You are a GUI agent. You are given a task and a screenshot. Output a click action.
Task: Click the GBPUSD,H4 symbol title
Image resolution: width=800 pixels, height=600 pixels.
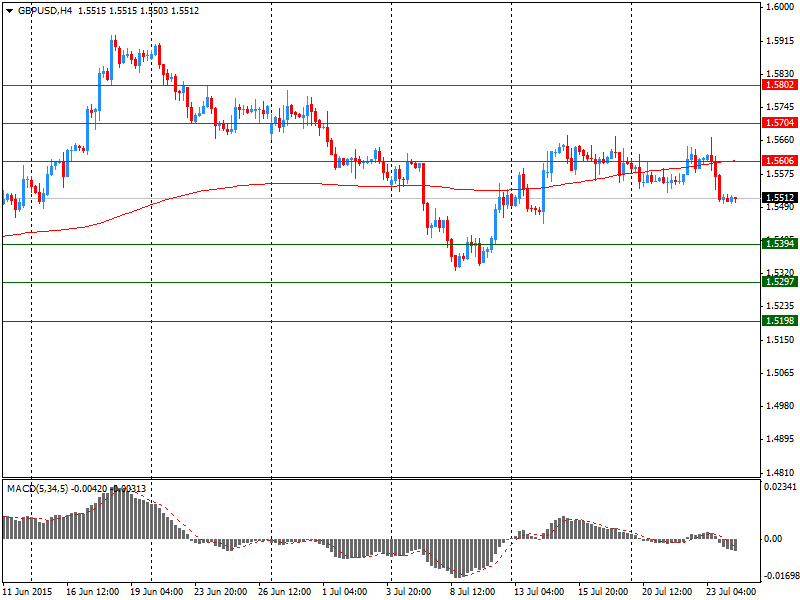point(45,11)
